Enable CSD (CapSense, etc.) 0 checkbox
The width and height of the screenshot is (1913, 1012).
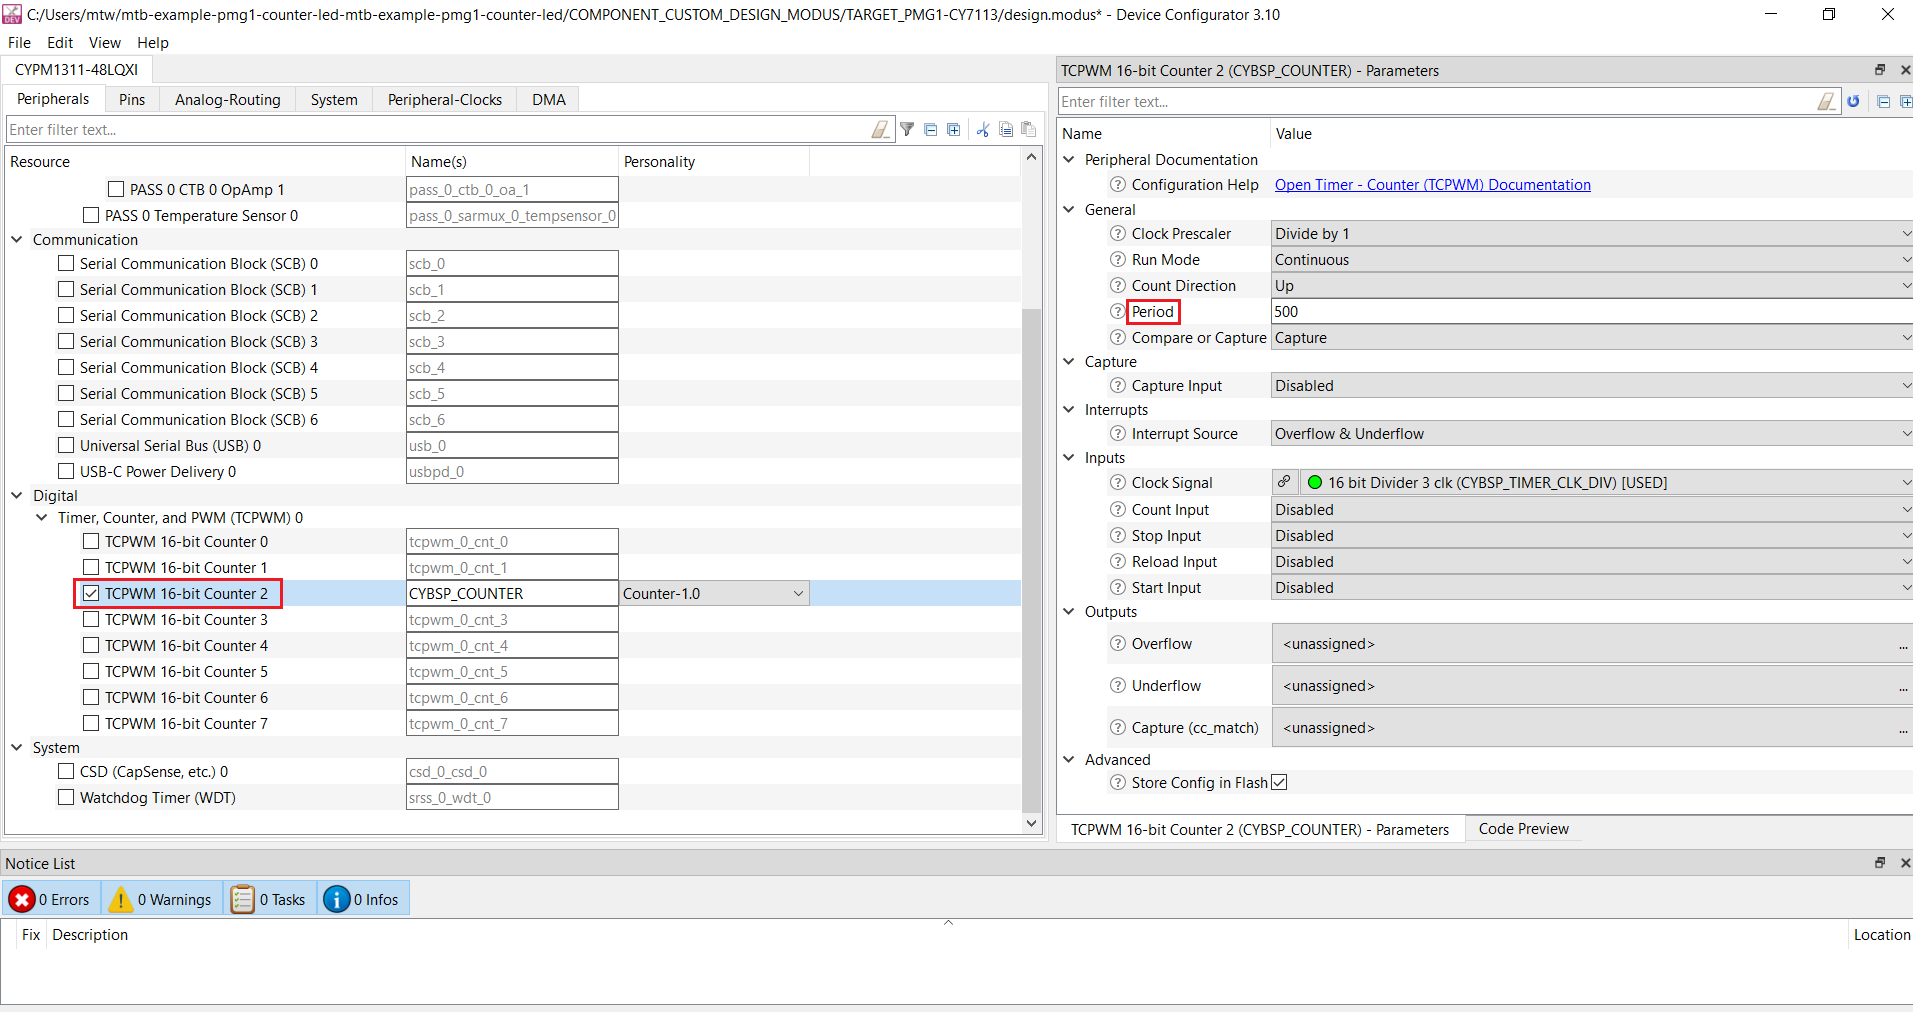point(66,772)
